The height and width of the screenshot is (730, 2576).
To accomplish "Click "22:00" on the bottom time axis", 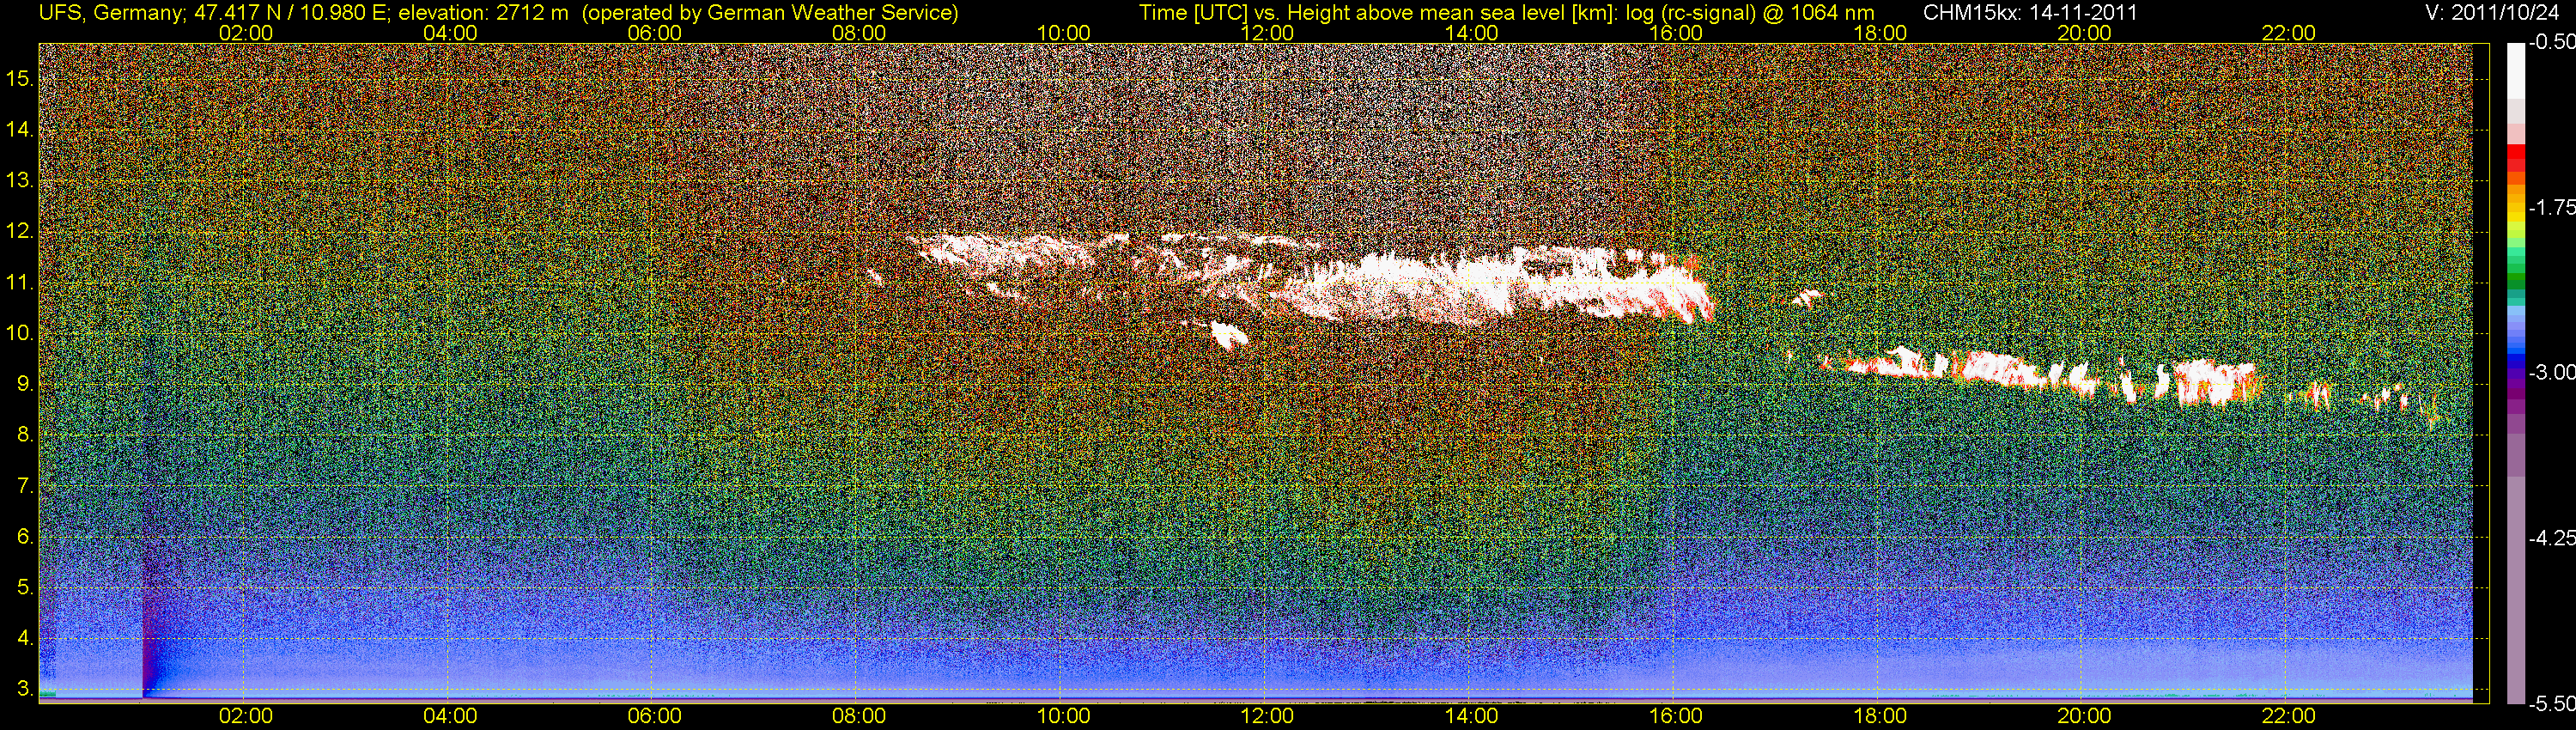I will tap(2289, 716).
